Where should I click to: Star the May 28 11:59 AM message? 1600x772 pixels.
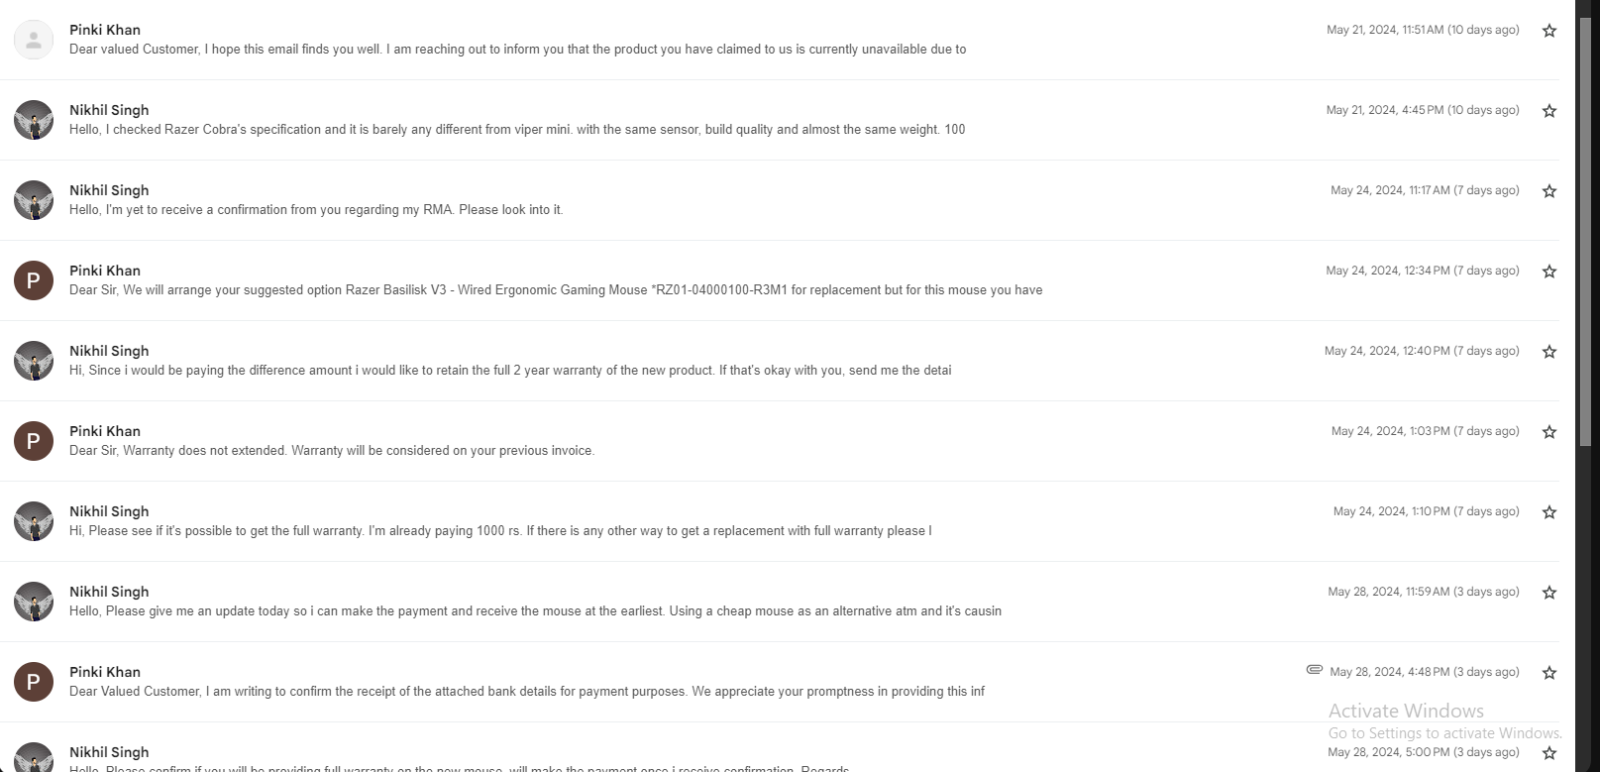(x=1549, y=593)
